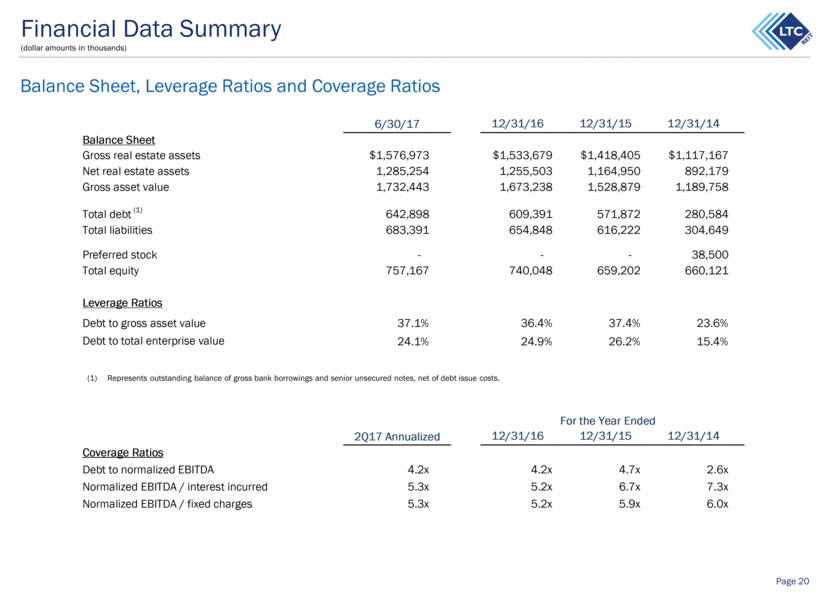Click the Leverage Ratios heading
The width and height of the screenshot is (830, 604).
pyautogui.click(x=122, y=303)
